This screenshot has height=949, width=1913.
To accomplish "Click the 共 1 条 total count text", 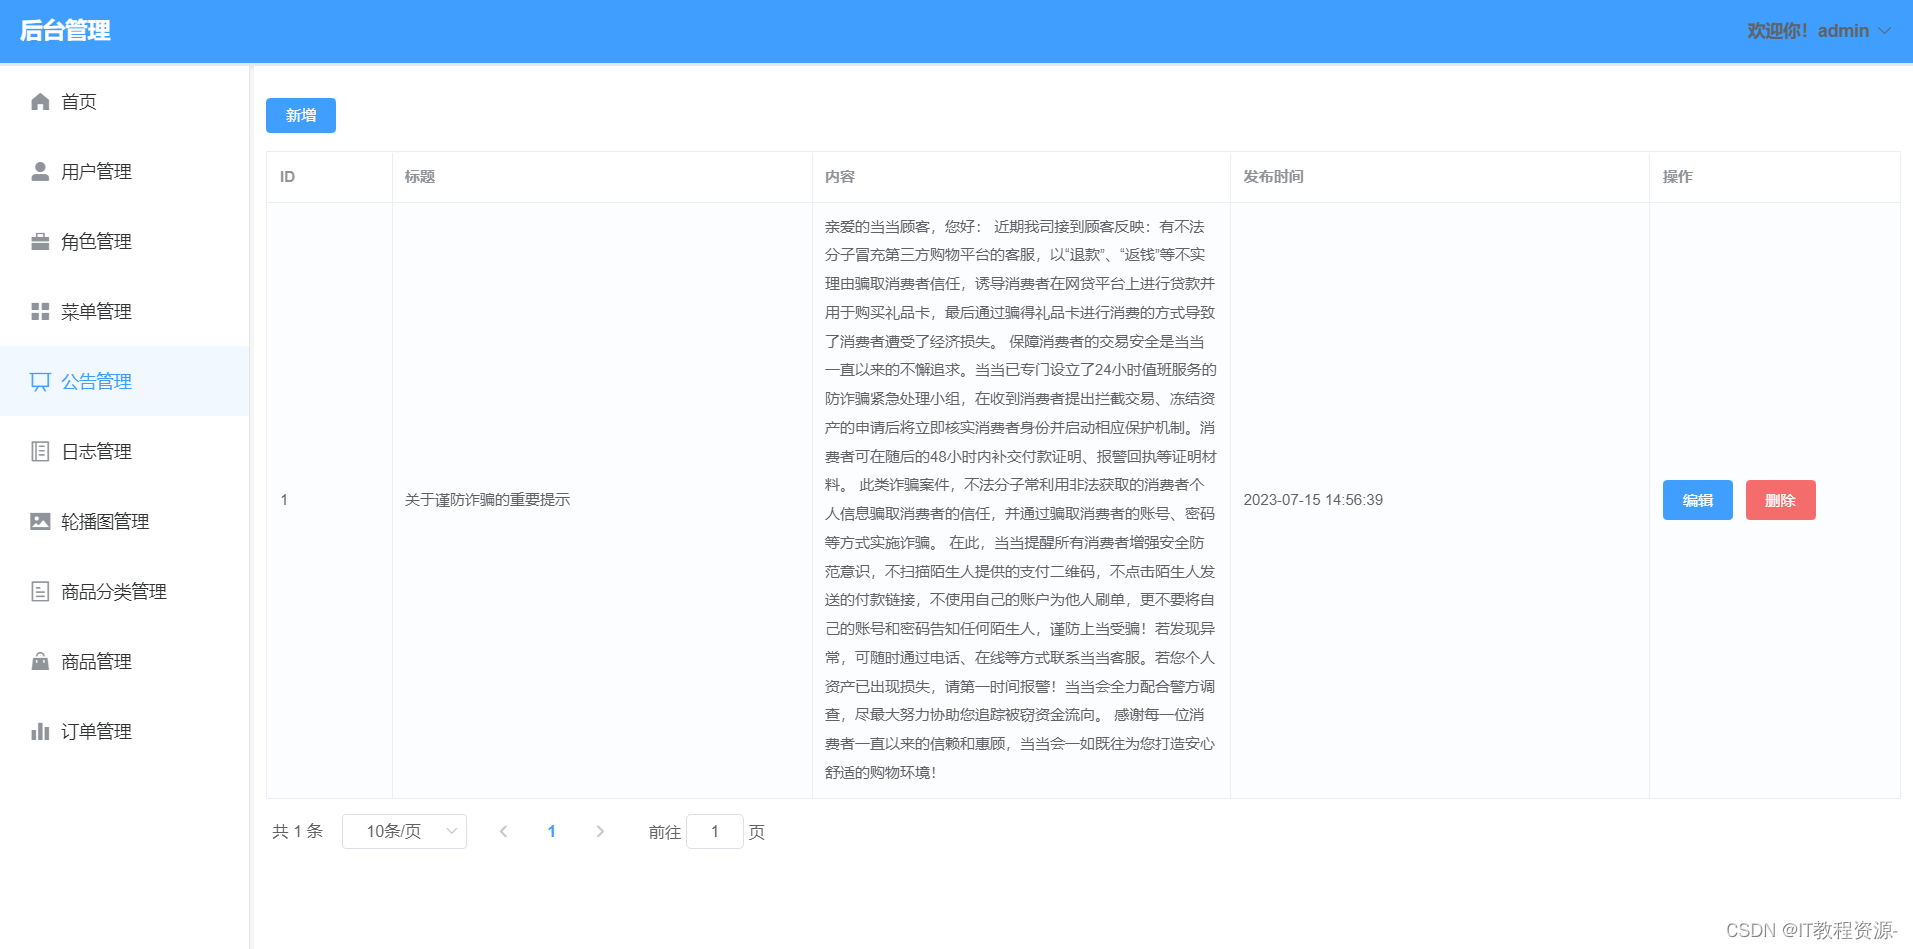I will coord(297,831).
